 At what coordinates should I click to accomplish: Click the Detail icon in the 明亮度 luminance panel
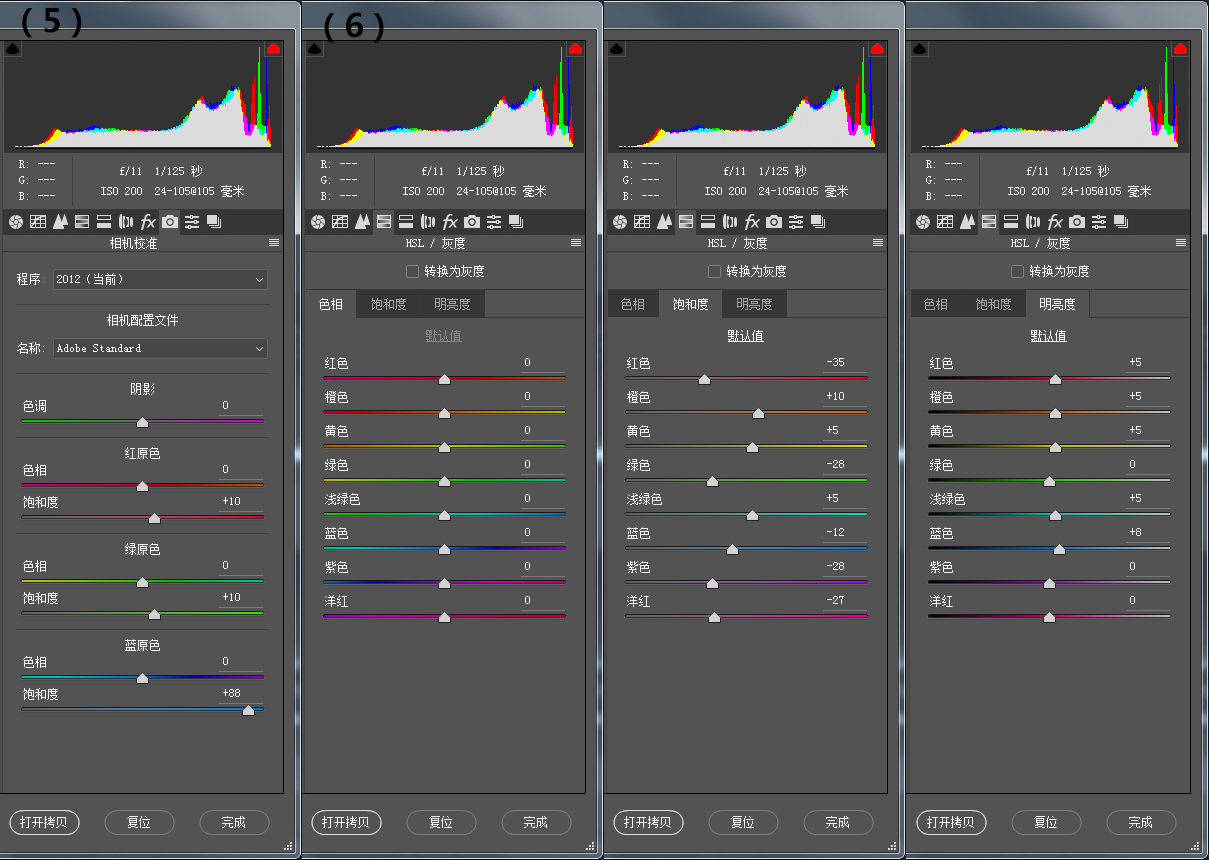coord(967,222)
